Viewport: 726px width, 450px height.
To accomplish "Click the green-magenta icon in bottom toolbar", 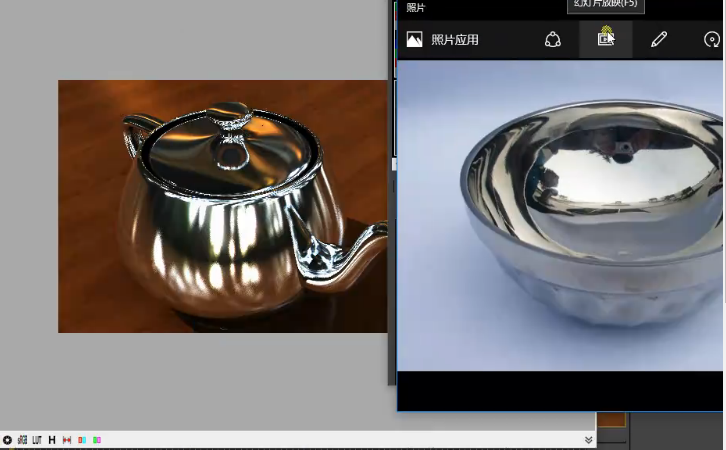I will (x=97, y=440).
